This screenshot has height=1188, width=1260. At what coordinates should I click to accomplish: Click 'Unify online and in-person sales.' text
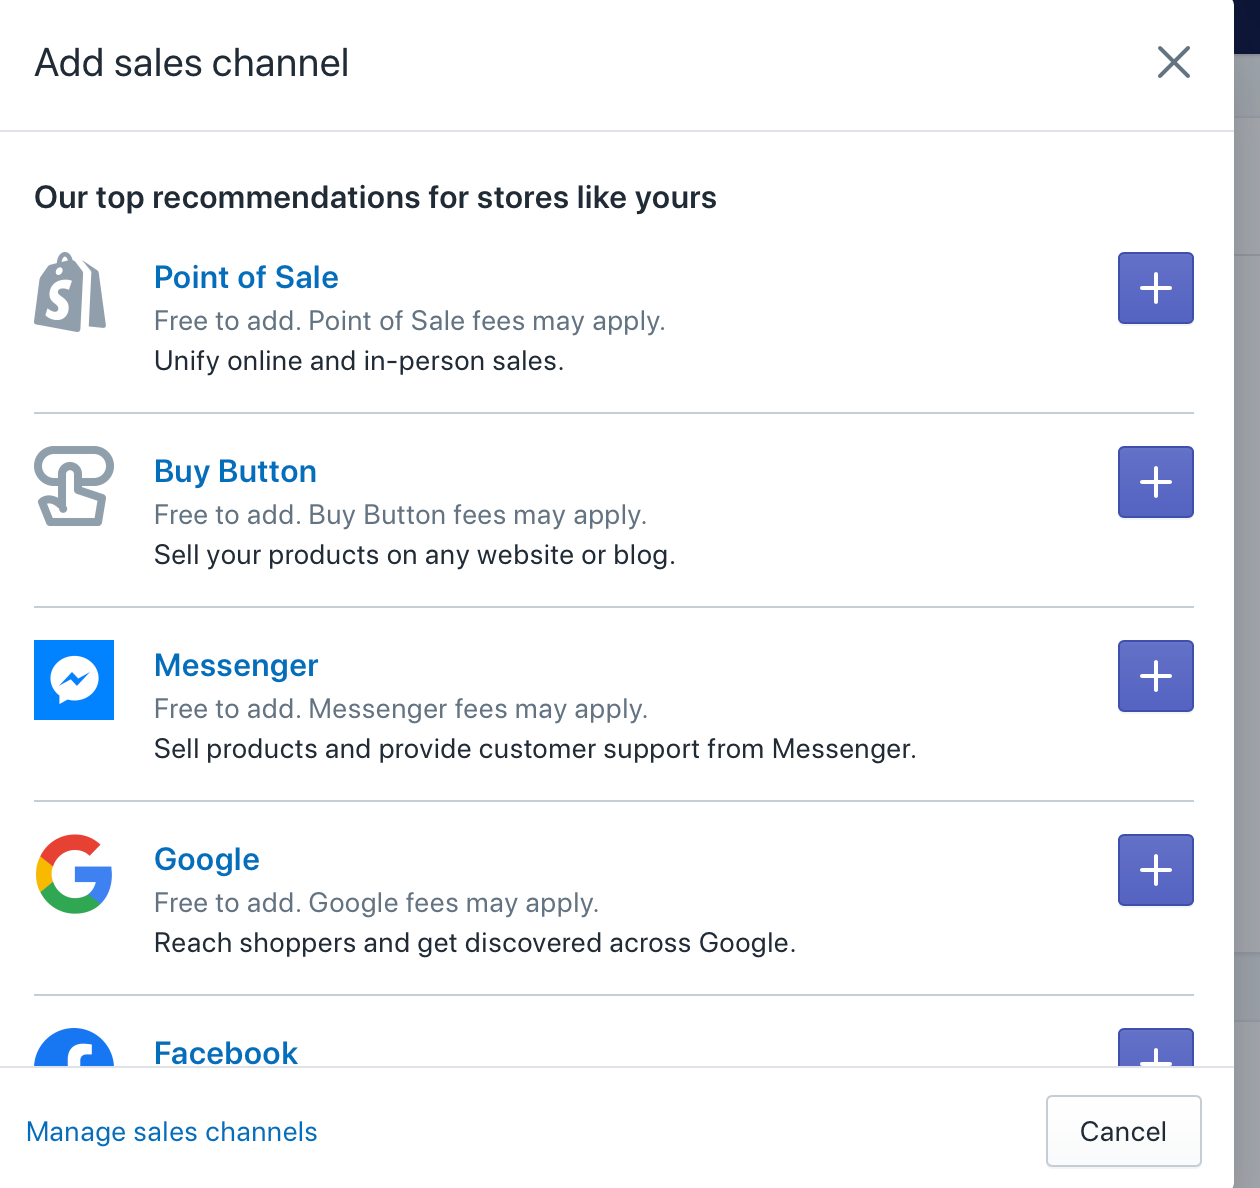359,361
